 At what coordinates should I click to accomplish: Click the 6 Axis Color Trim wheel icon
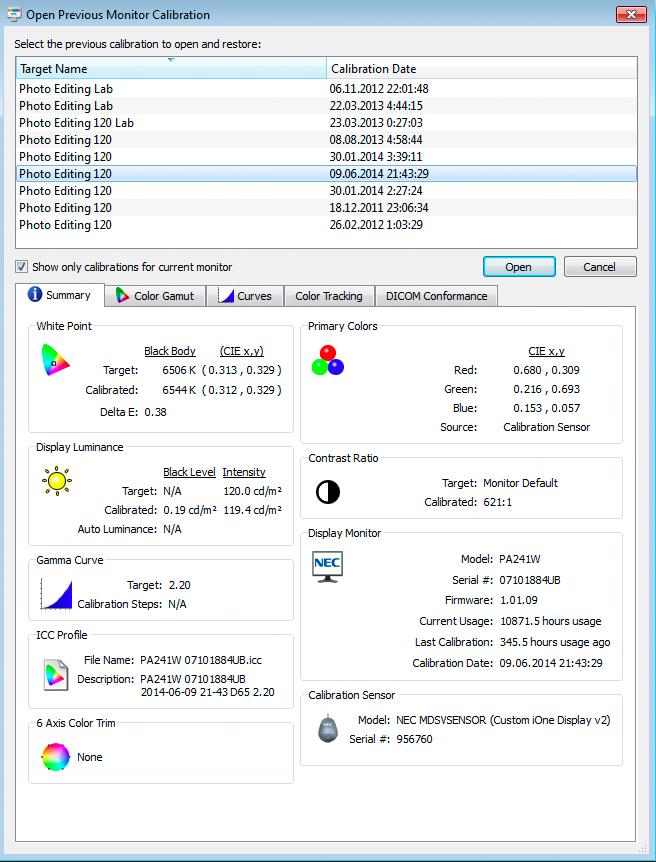point(56,757)
